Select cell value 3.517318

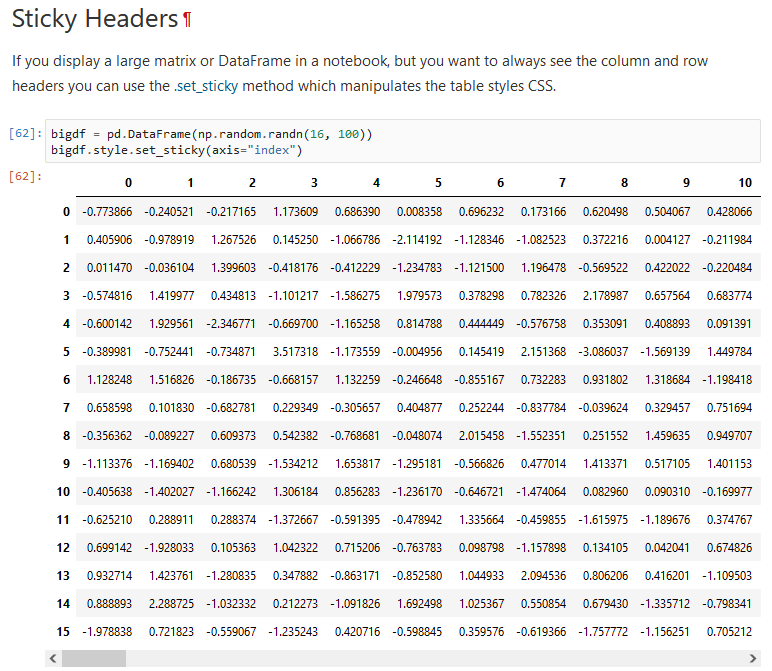295,352
